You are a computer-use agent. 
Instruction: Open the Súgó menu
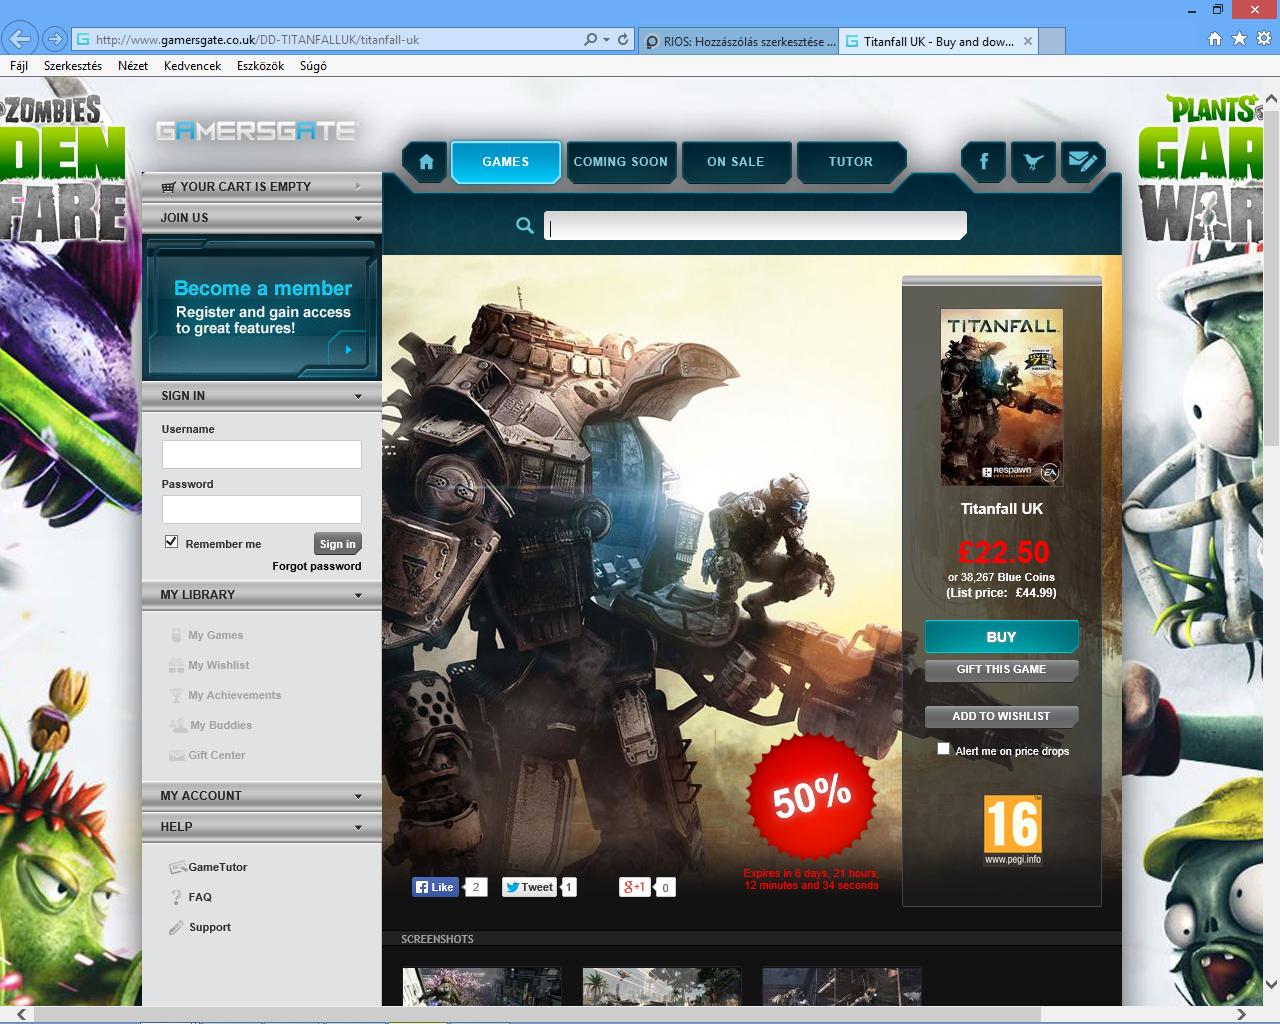click(x=313, y=66)
